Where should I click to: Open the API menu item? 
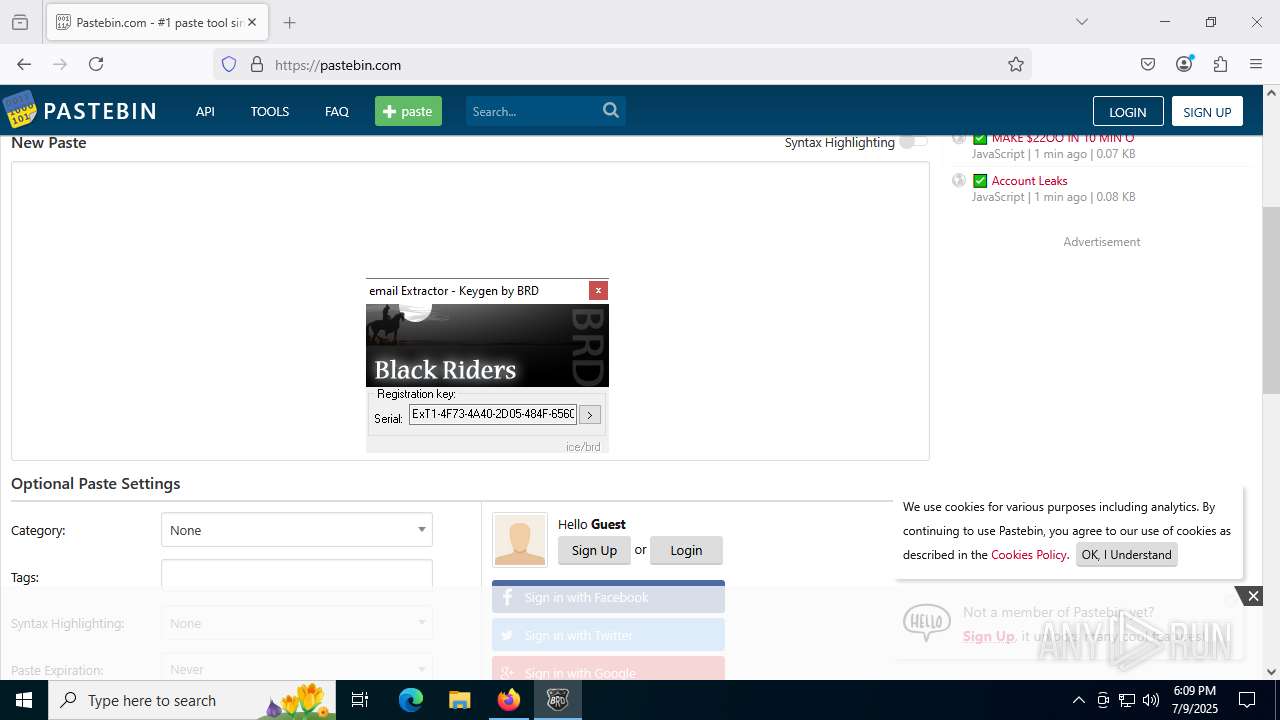[205, 111]
